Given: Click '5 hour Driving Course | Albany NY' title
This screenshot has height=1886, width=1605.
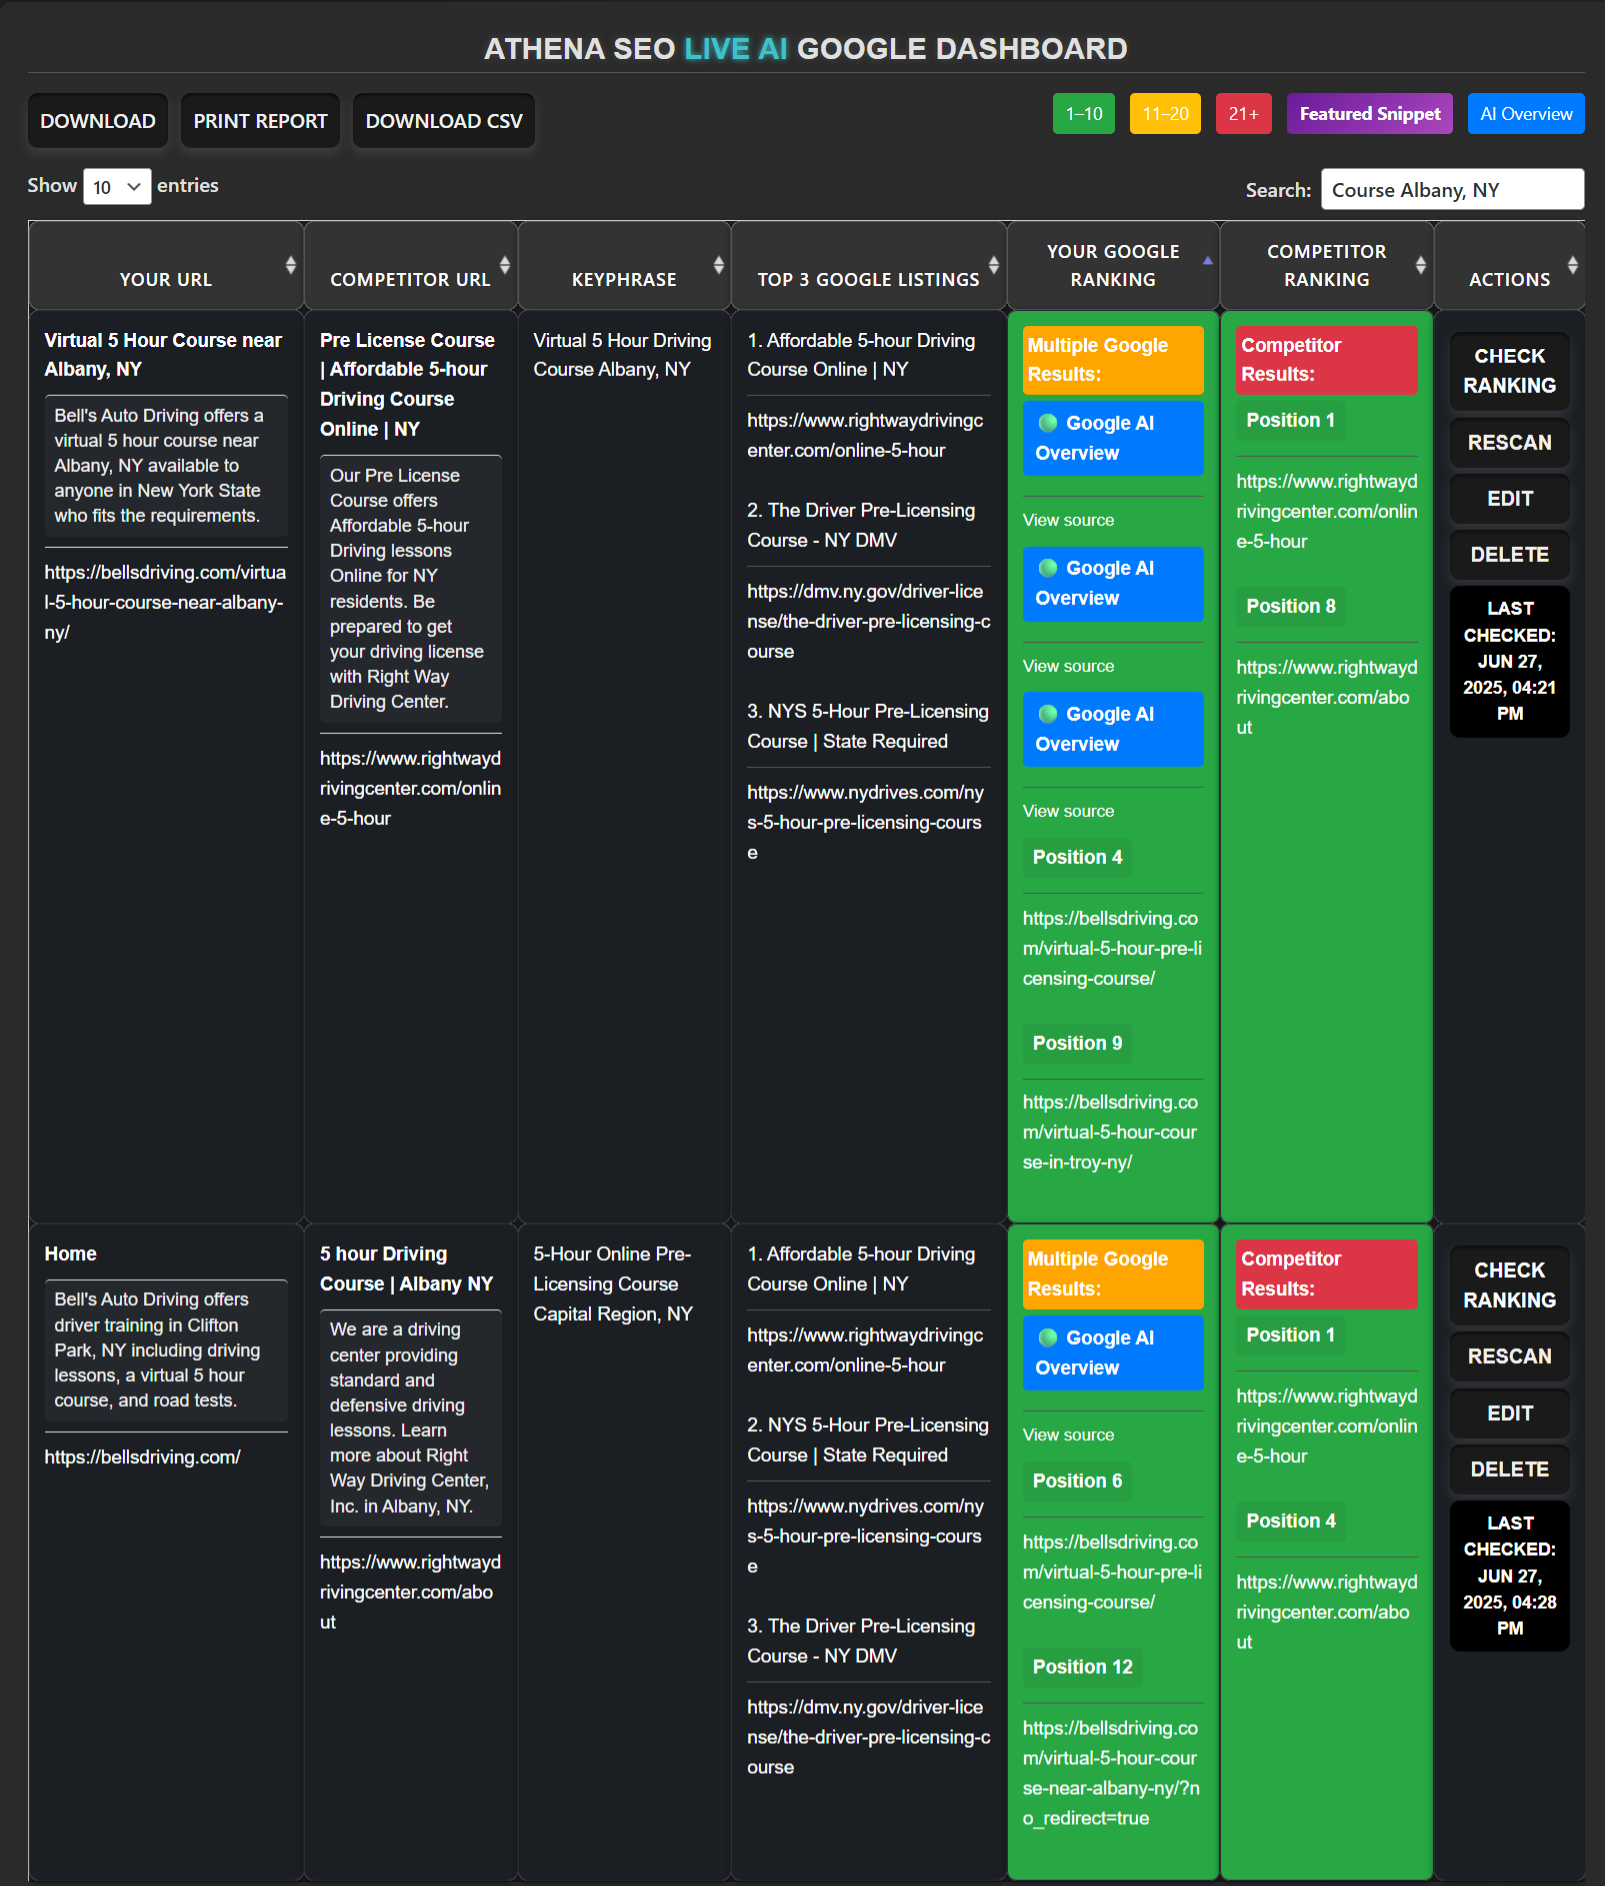Looking at the screenshot, I should click(x=406, y=1269).
